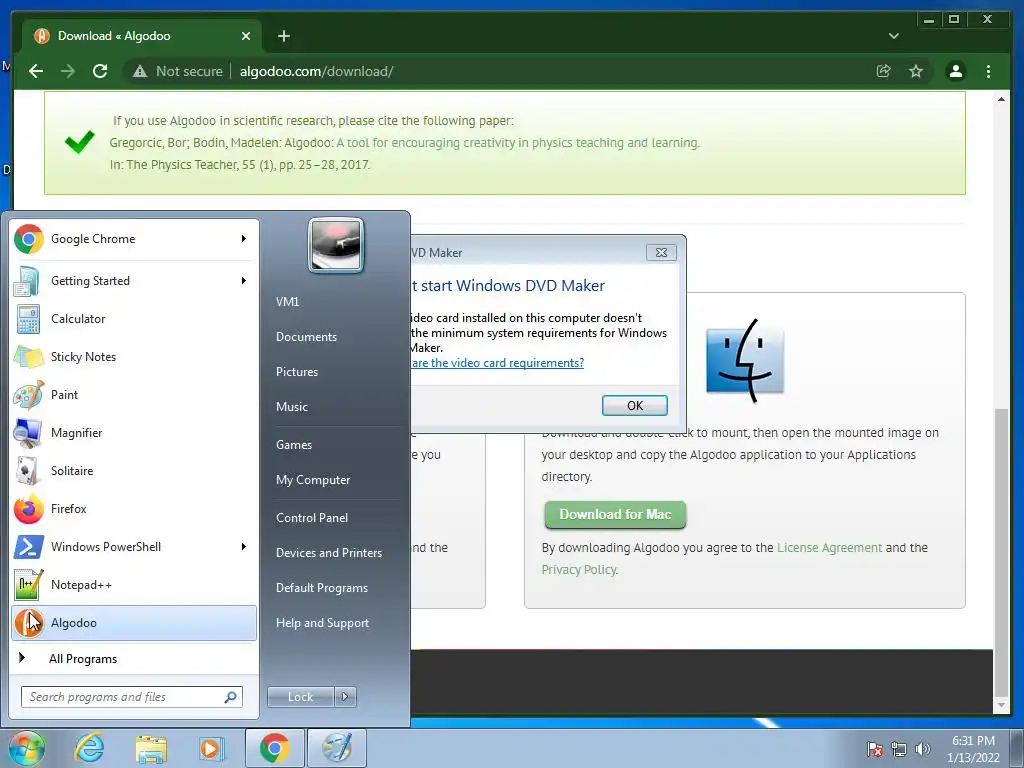Expand Windows PowerShell submenu arrow
The image size is (1024, 768).
pos(244,547)
